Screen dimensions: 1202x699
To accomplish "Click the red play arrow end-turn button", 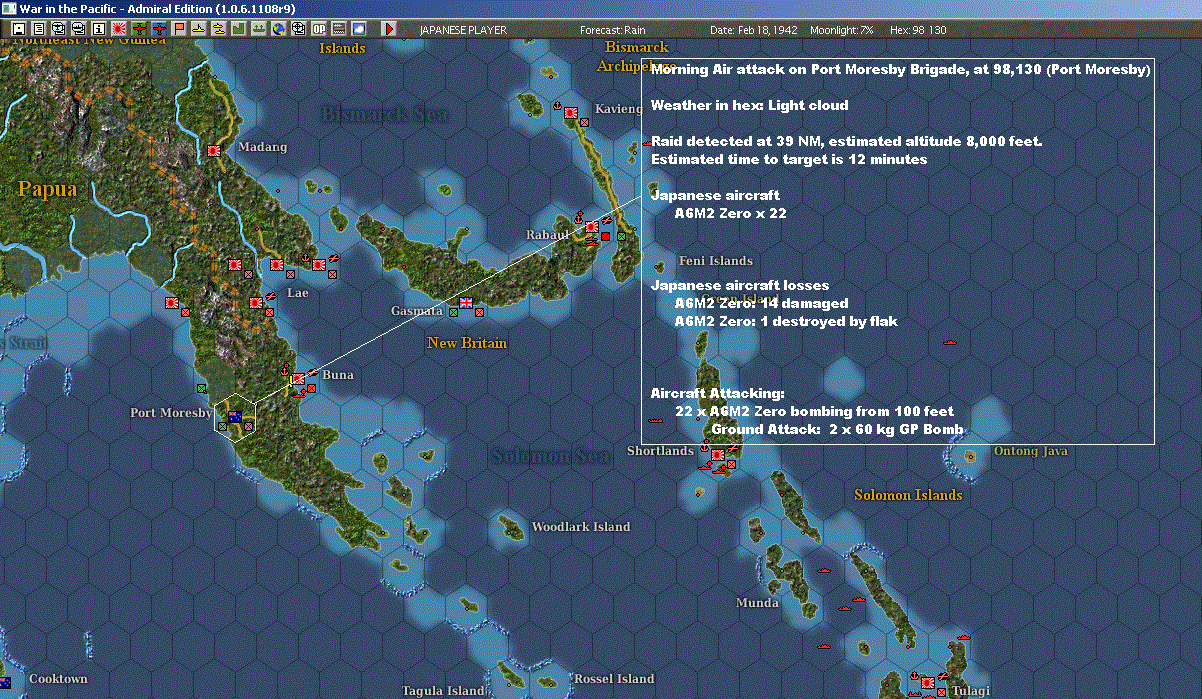I will click(389, 30).
